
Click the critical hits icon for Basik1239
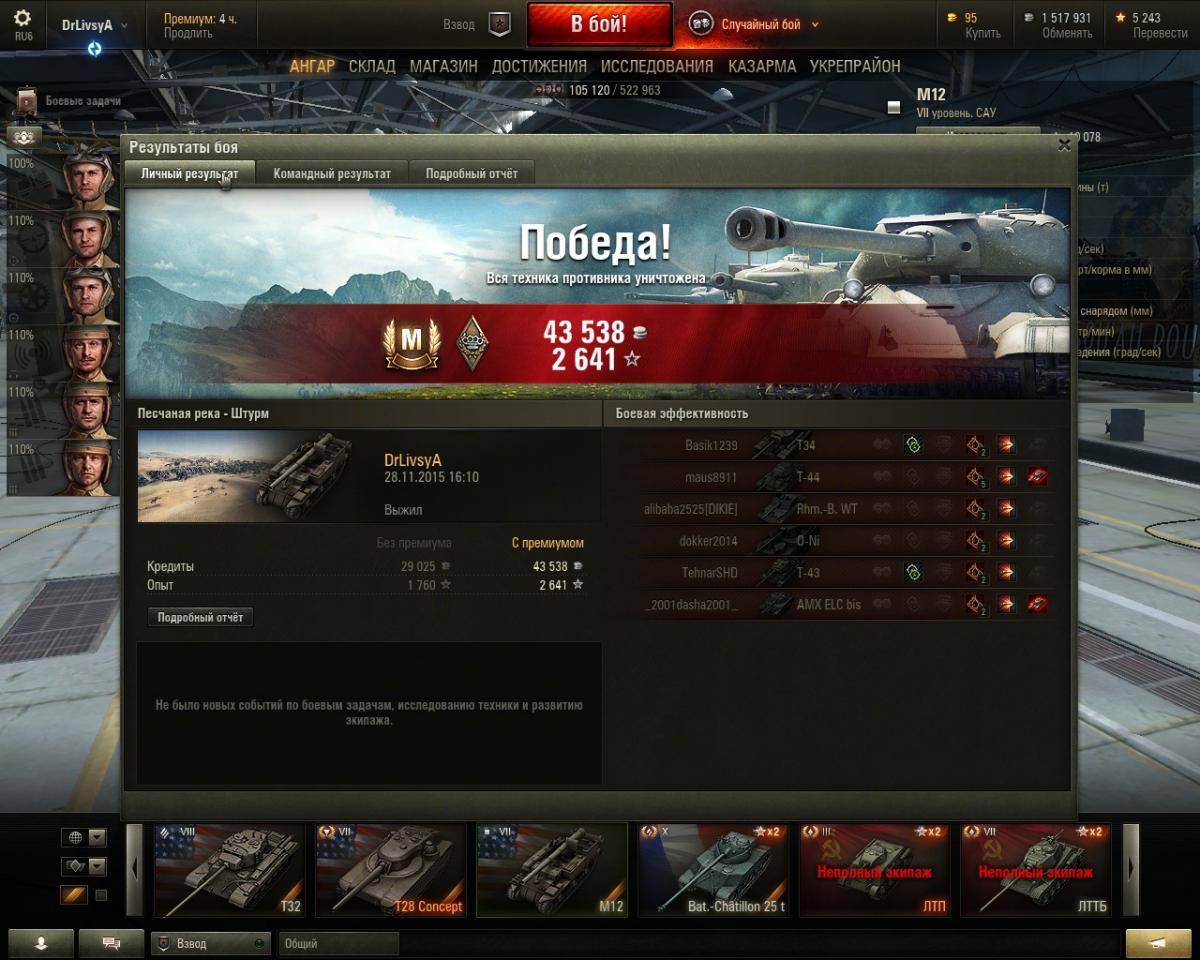975,445
